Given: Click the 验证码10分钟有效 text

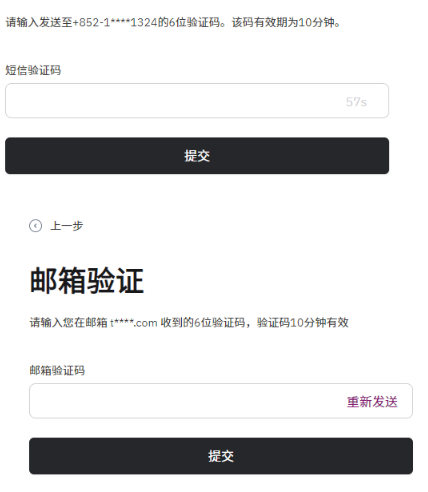Looking at the screenshot, I should pyautogui.click(x=302, y=322).
